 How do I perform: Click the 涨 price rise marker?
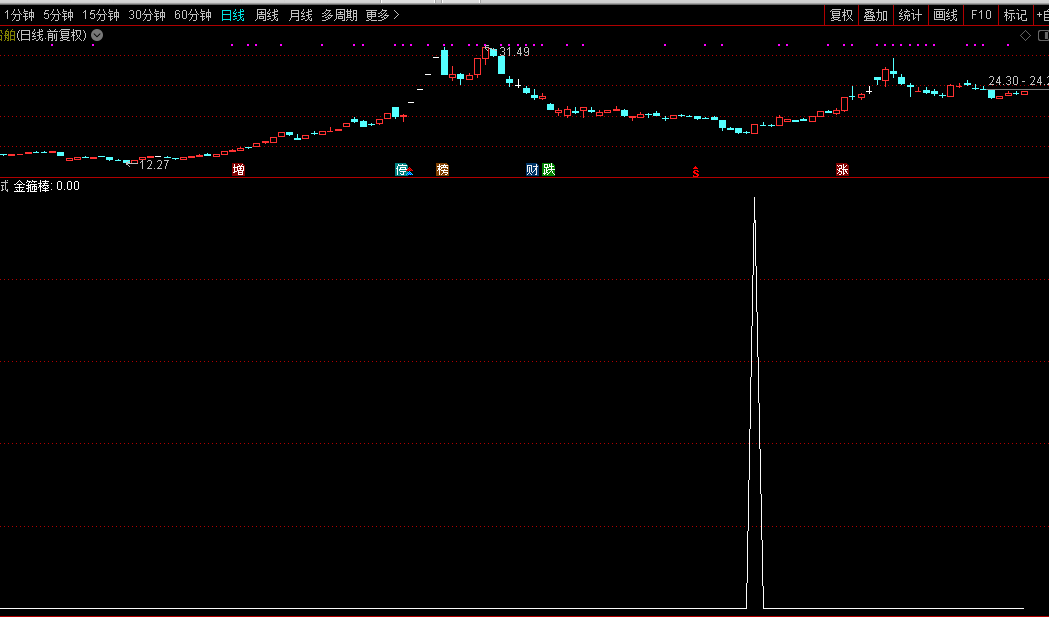coord(842,170)
